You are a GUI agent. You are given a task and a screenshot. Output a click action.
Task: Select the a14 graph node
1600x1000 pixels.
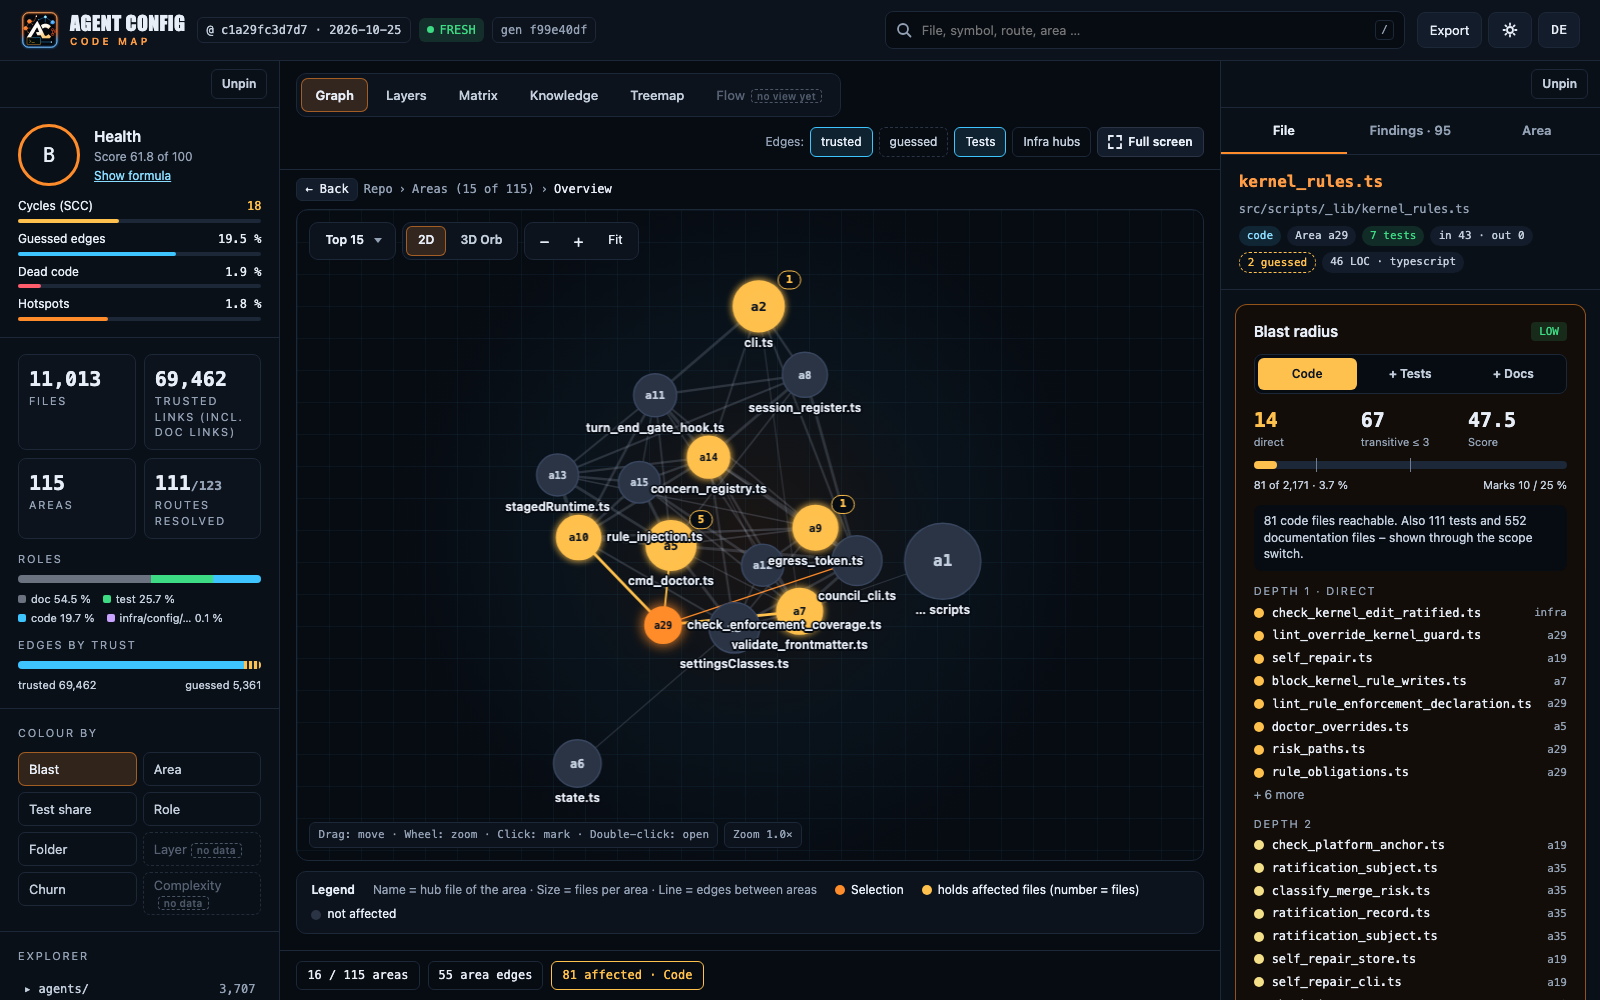pos(708,457)
